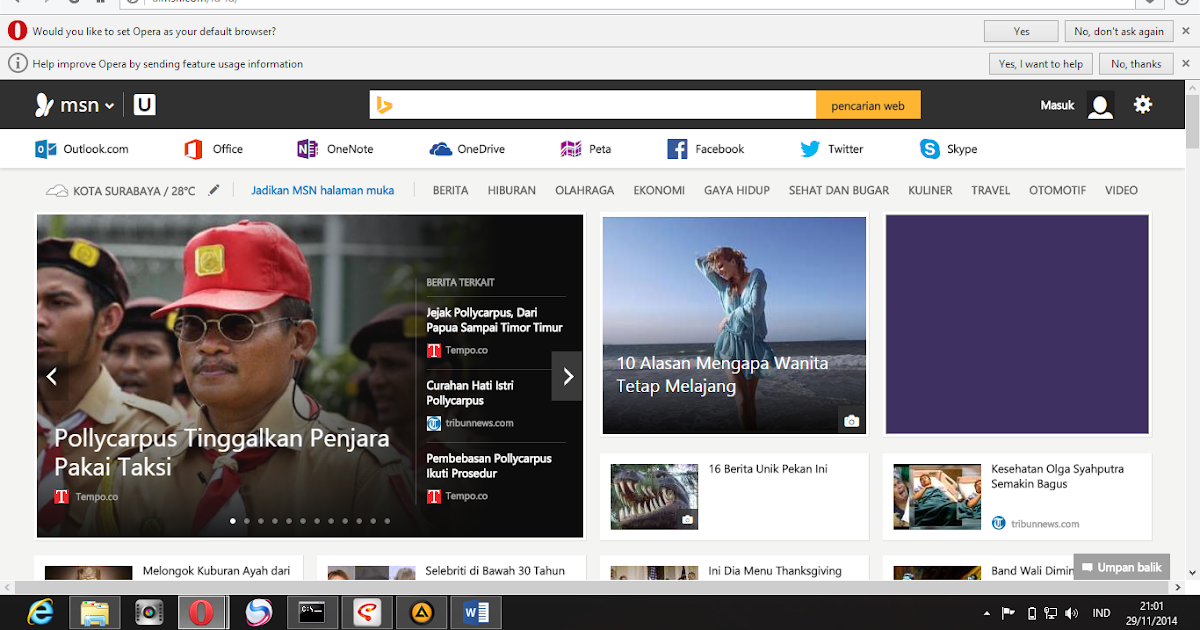Viewport: 1200px width, 630px height.
Task: Open the OLAHRAGA menu item
Action: (585, 190)
